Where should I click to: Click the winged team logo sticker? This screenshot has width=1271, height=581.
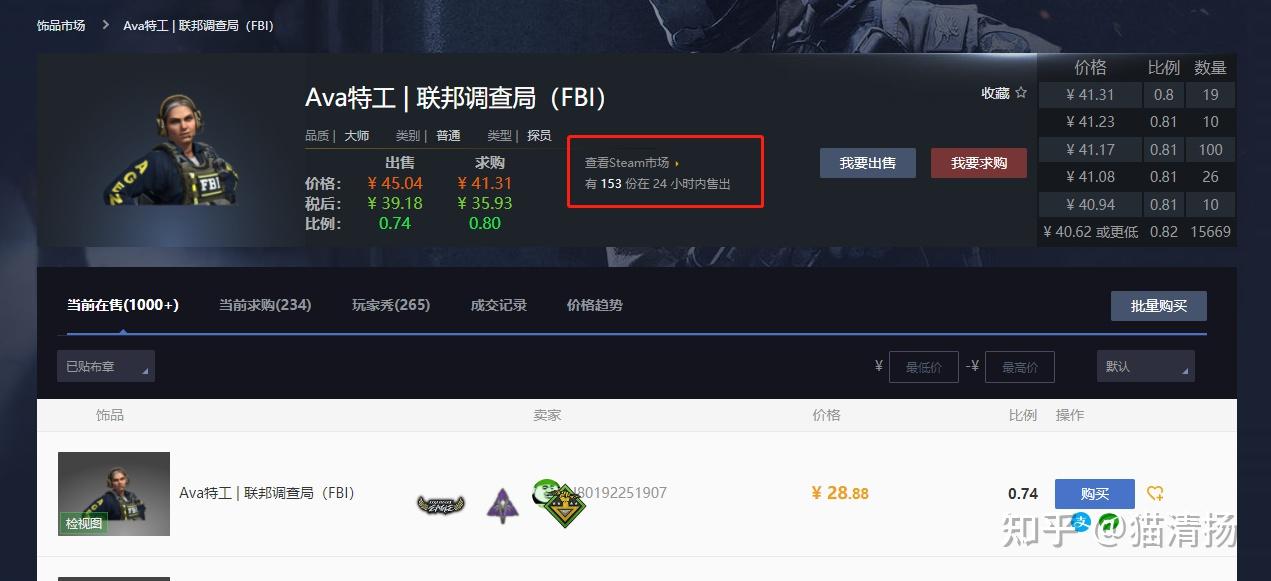[x=440, y=504]
